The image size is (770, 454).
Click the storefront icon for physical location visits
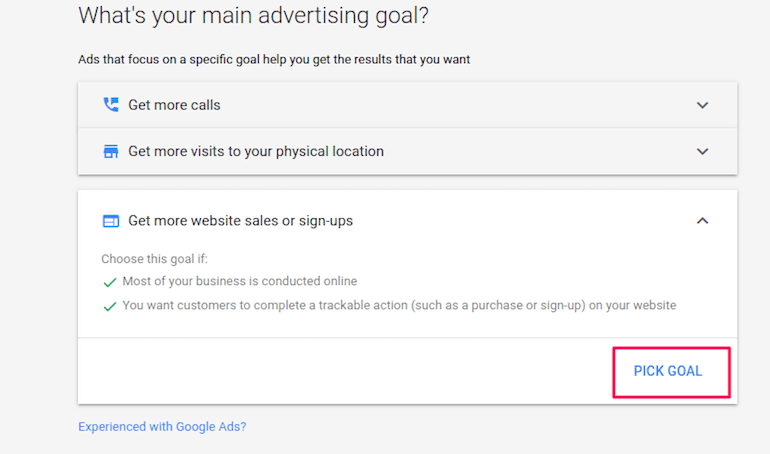[x=110, y=152]
